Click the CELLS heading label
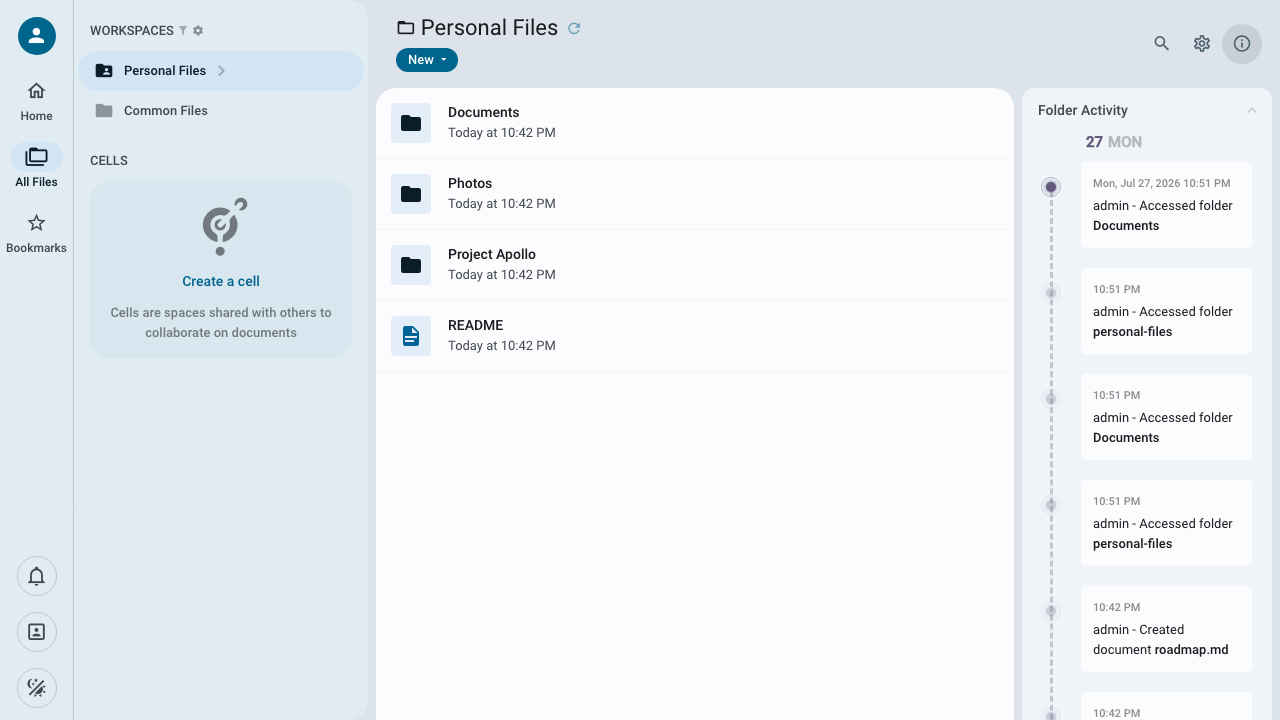1280x720 pixels. click(109, 161)
